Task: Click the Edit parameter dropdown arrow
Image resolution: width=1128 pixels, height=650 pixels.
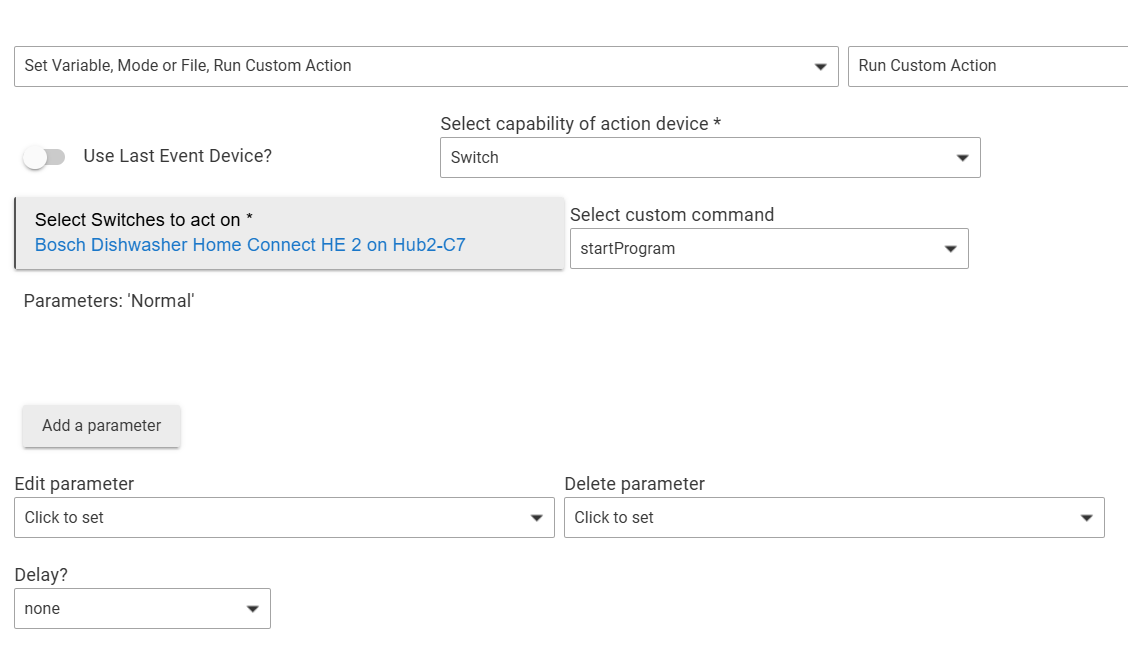Action: click(536, 518)
